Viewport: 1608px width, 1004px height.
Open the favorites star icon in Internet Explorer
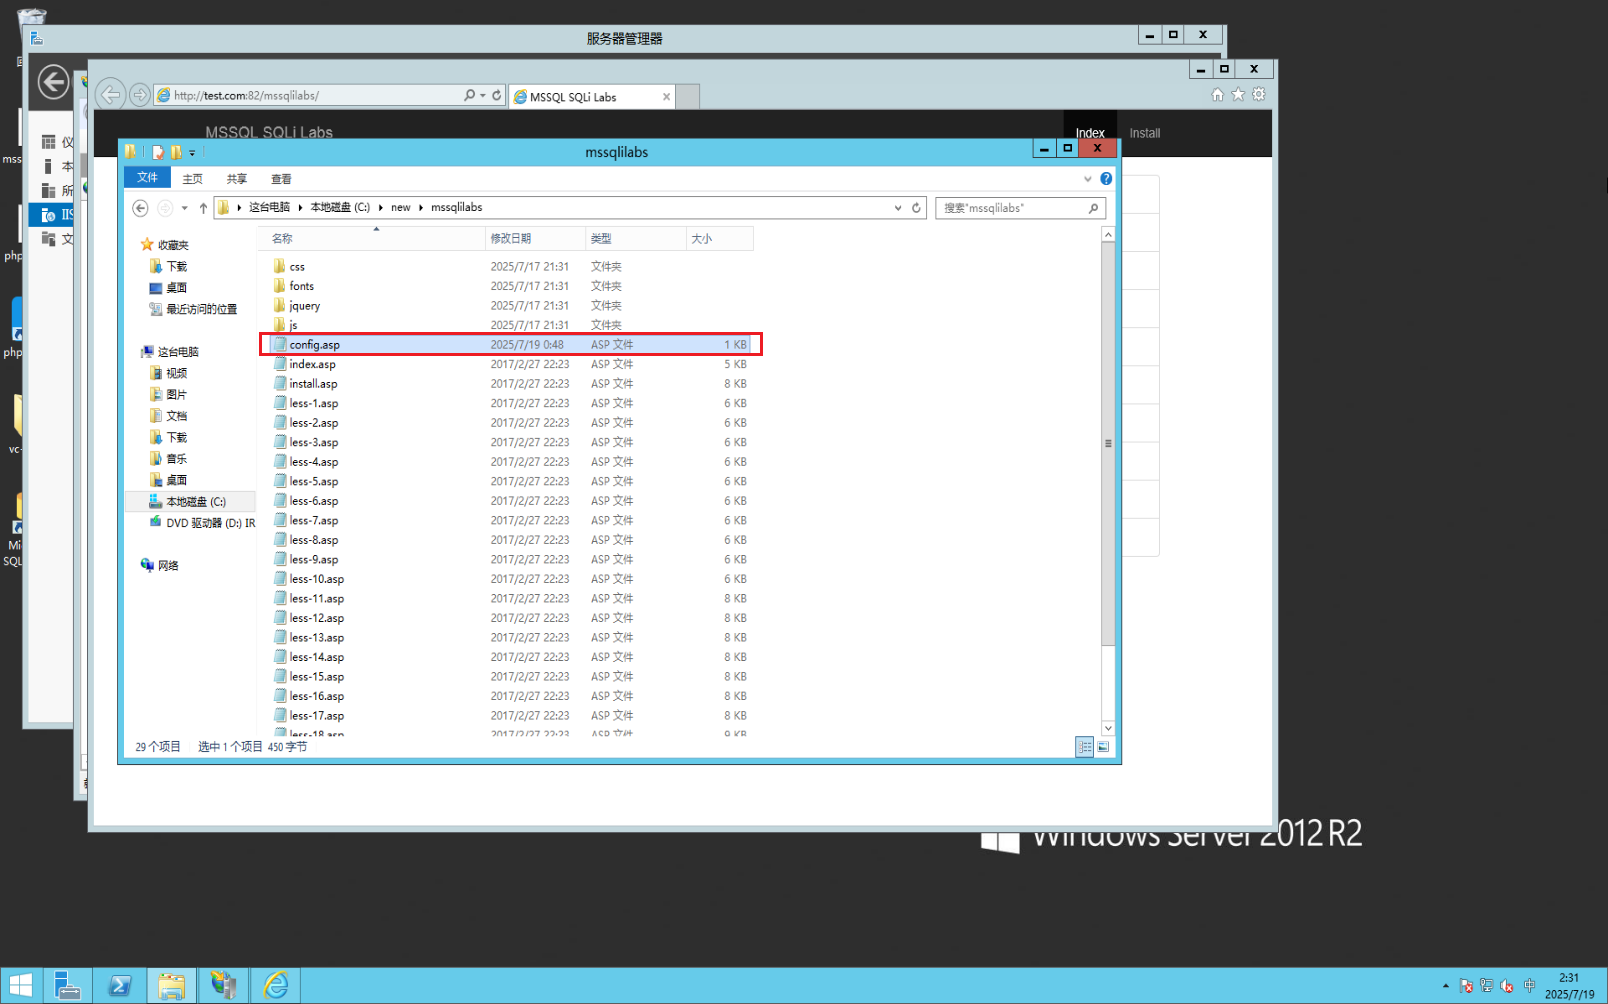tap(1239, 94)
